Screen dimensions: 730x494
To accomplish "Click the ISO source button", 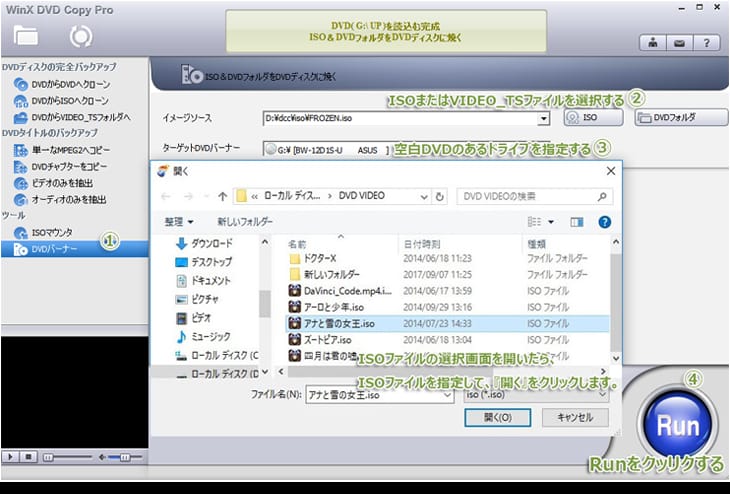I will pos(594,117).
